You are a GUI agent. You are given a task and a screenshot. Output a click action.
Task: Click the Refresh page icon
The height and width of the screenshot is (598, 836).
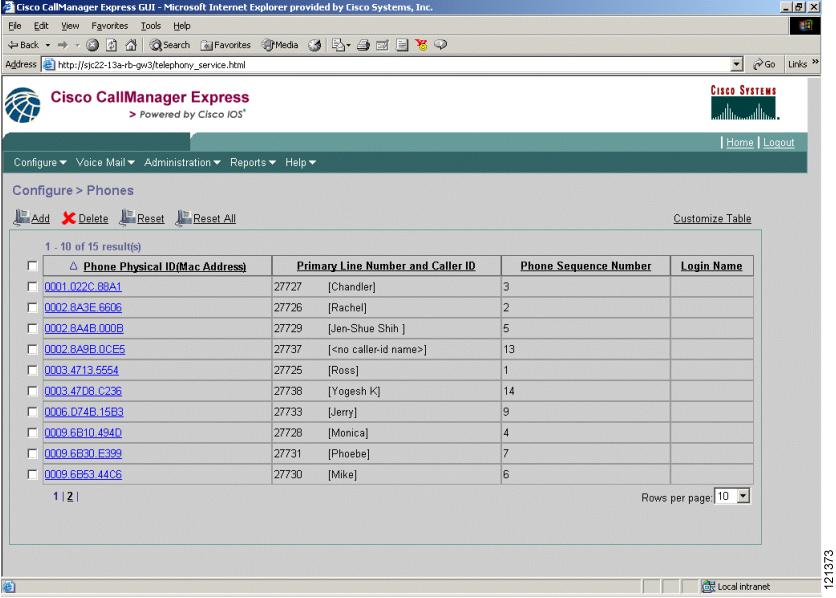[x=111, y=45]
